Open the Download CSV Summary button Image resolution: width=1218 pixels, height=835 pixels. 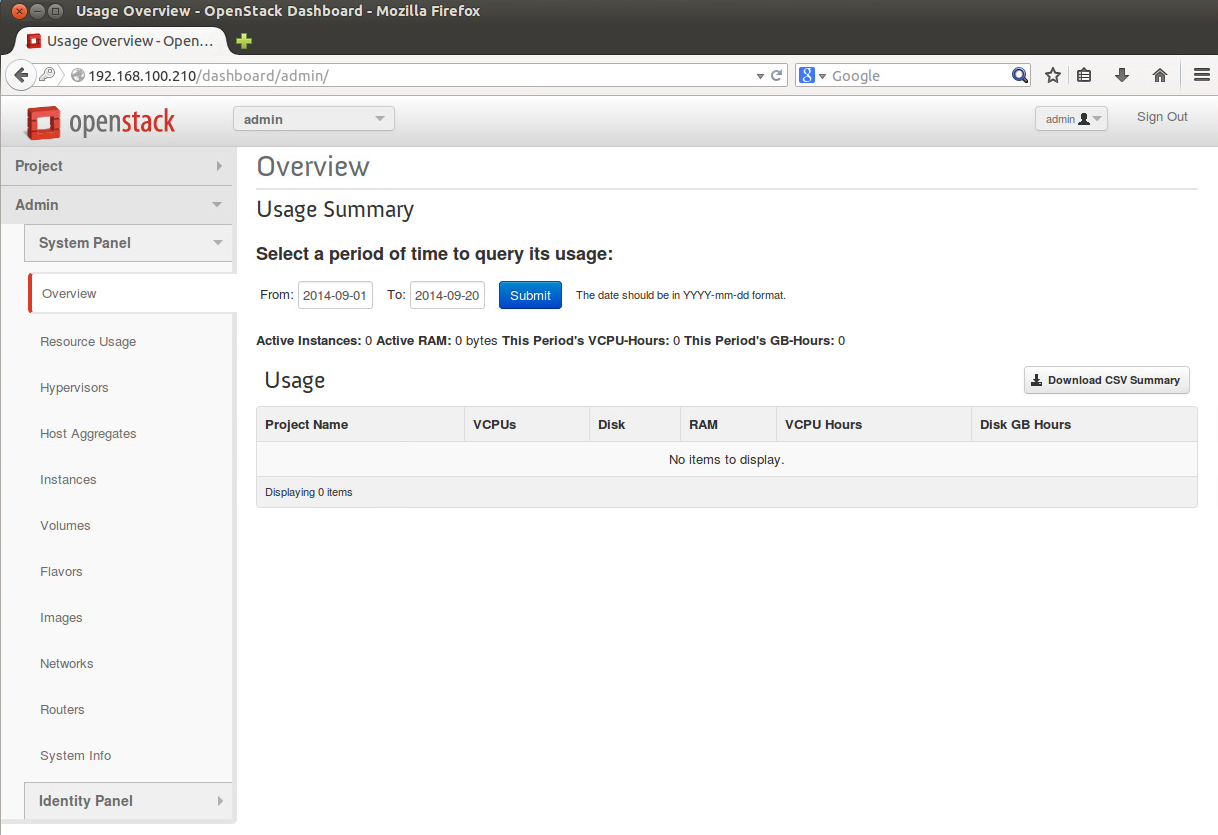(x=1106, y=380)
